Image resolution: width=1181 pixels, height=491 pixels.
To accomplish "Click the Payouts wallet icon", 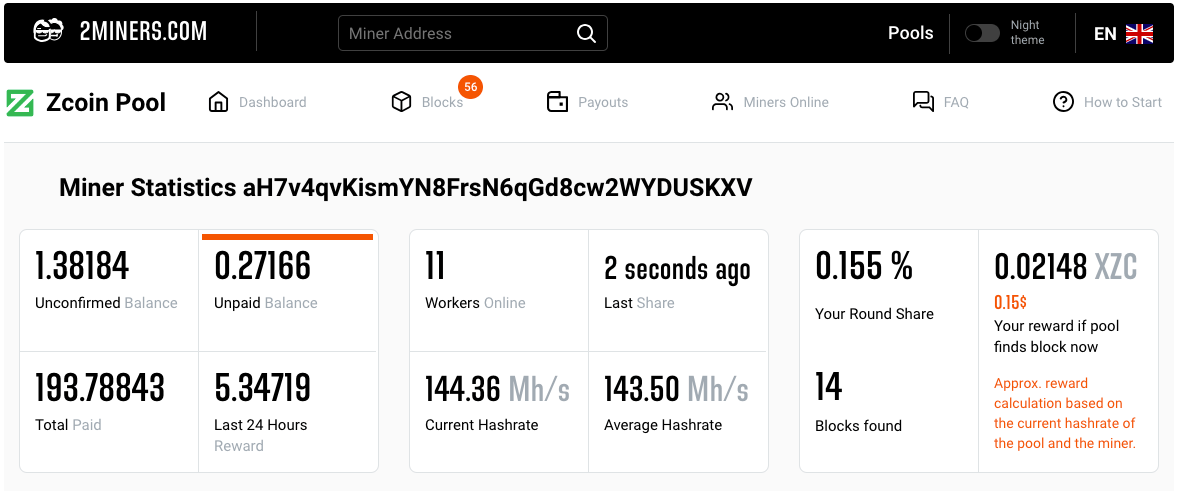I will point(557,102).
